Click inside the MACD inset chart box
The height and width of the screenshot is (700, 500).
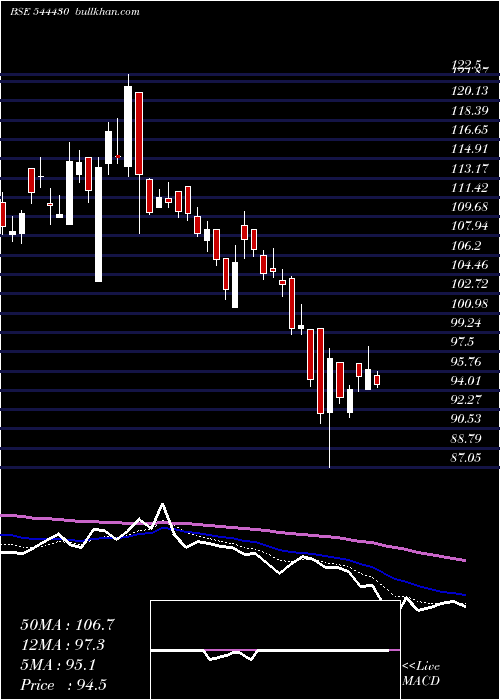click(x=275, y=650)
